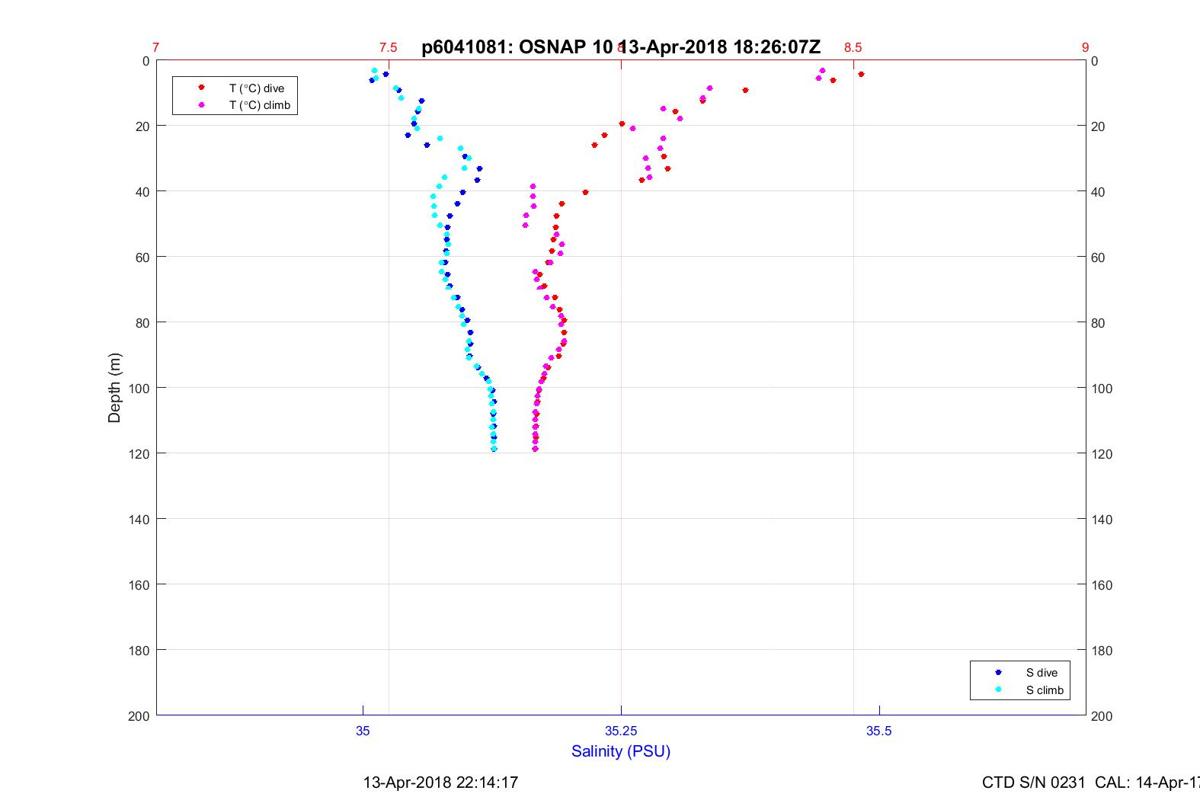1200x804 pixels.
Task: Click the red 7 temperature tick label
Action: point(156,47)
